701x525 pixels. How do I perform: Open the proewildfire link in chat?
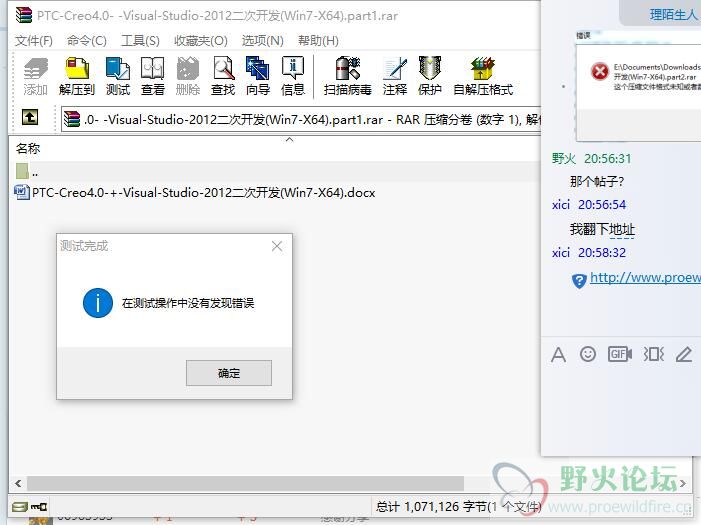click(645, 278)
